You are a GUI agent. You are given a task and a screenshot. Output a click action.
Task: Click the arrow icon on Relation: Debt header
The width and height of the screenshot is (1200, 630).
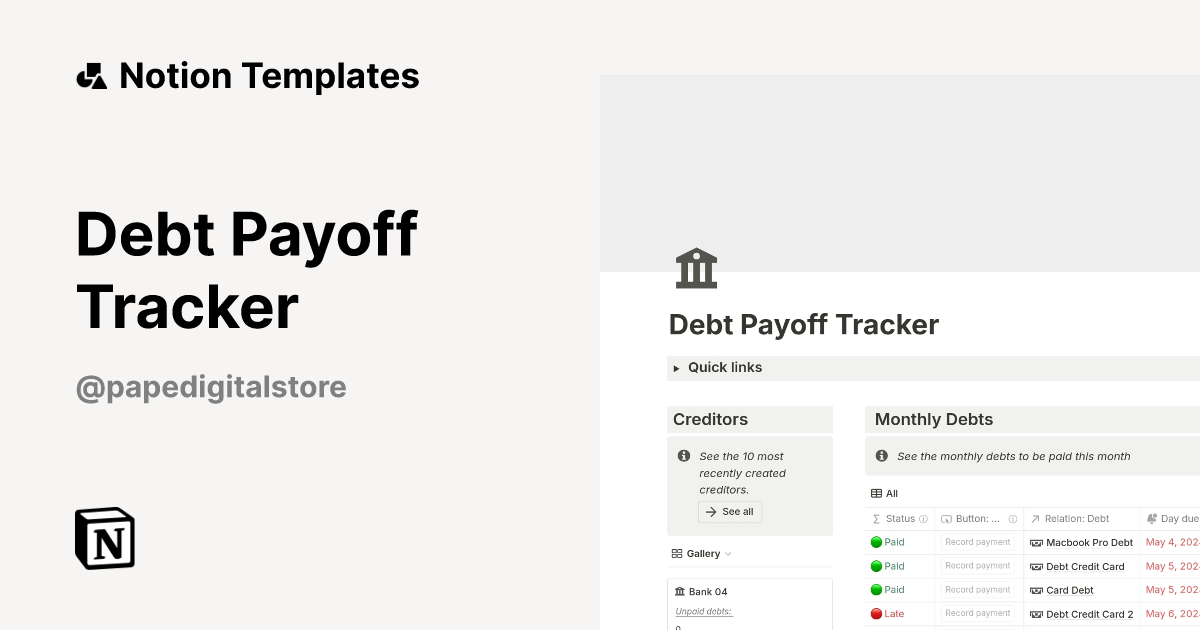1034,519
